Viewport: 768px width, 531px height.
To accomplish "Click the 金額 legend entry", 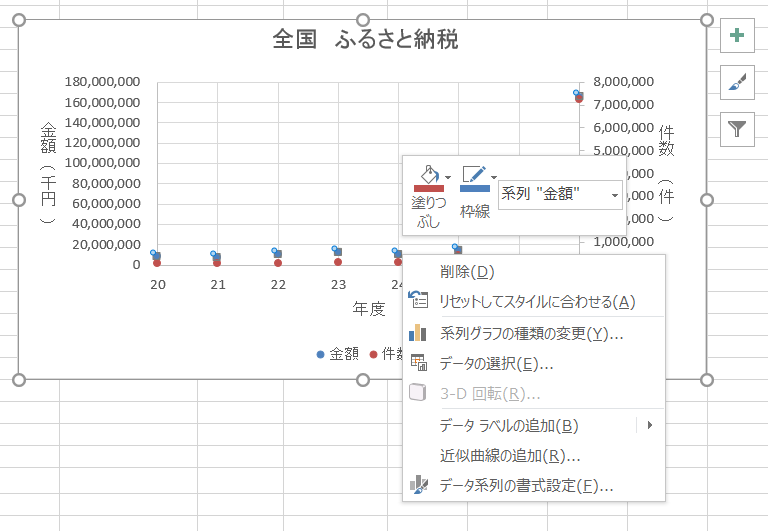I will point(338,354).
